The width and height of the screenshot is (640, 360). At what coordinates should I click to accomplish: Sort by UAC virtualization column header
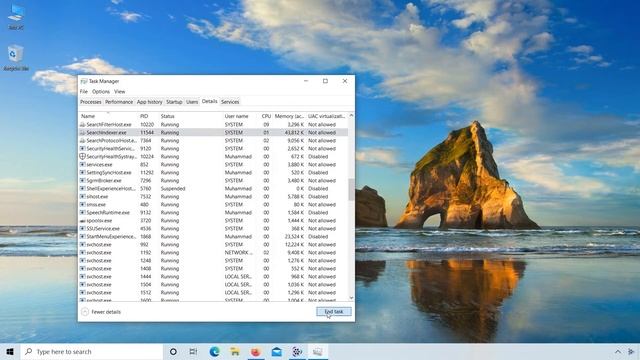tap(327, 116)
